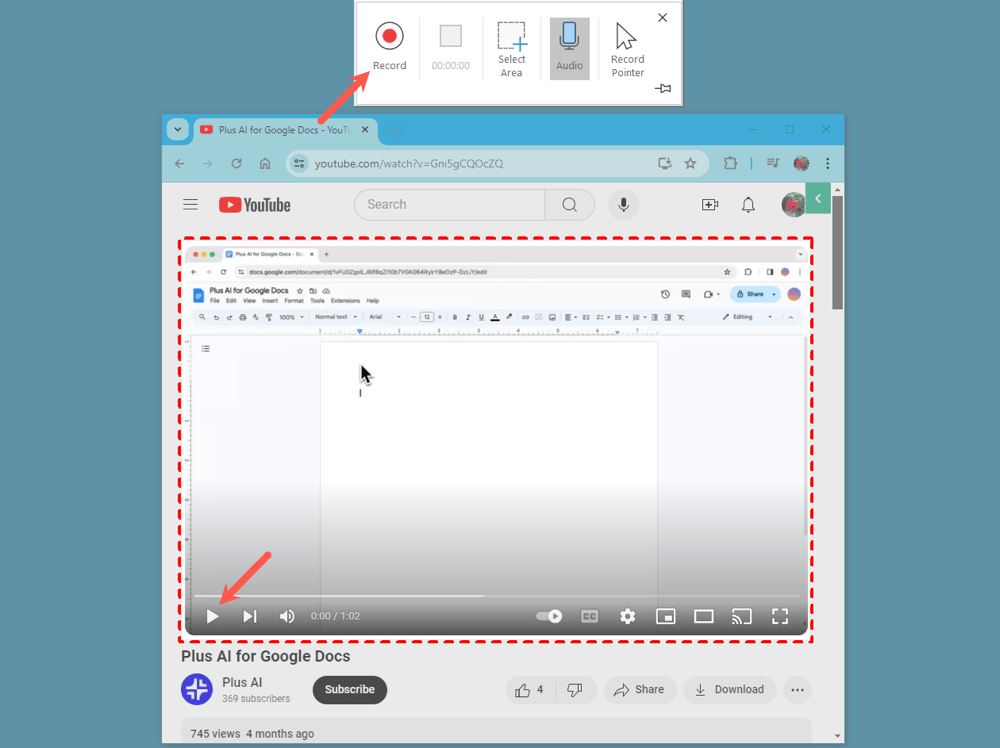The image size is (1000, 748).
Task: Open the Extensions puzzle icon
Action: click(730, 164)
